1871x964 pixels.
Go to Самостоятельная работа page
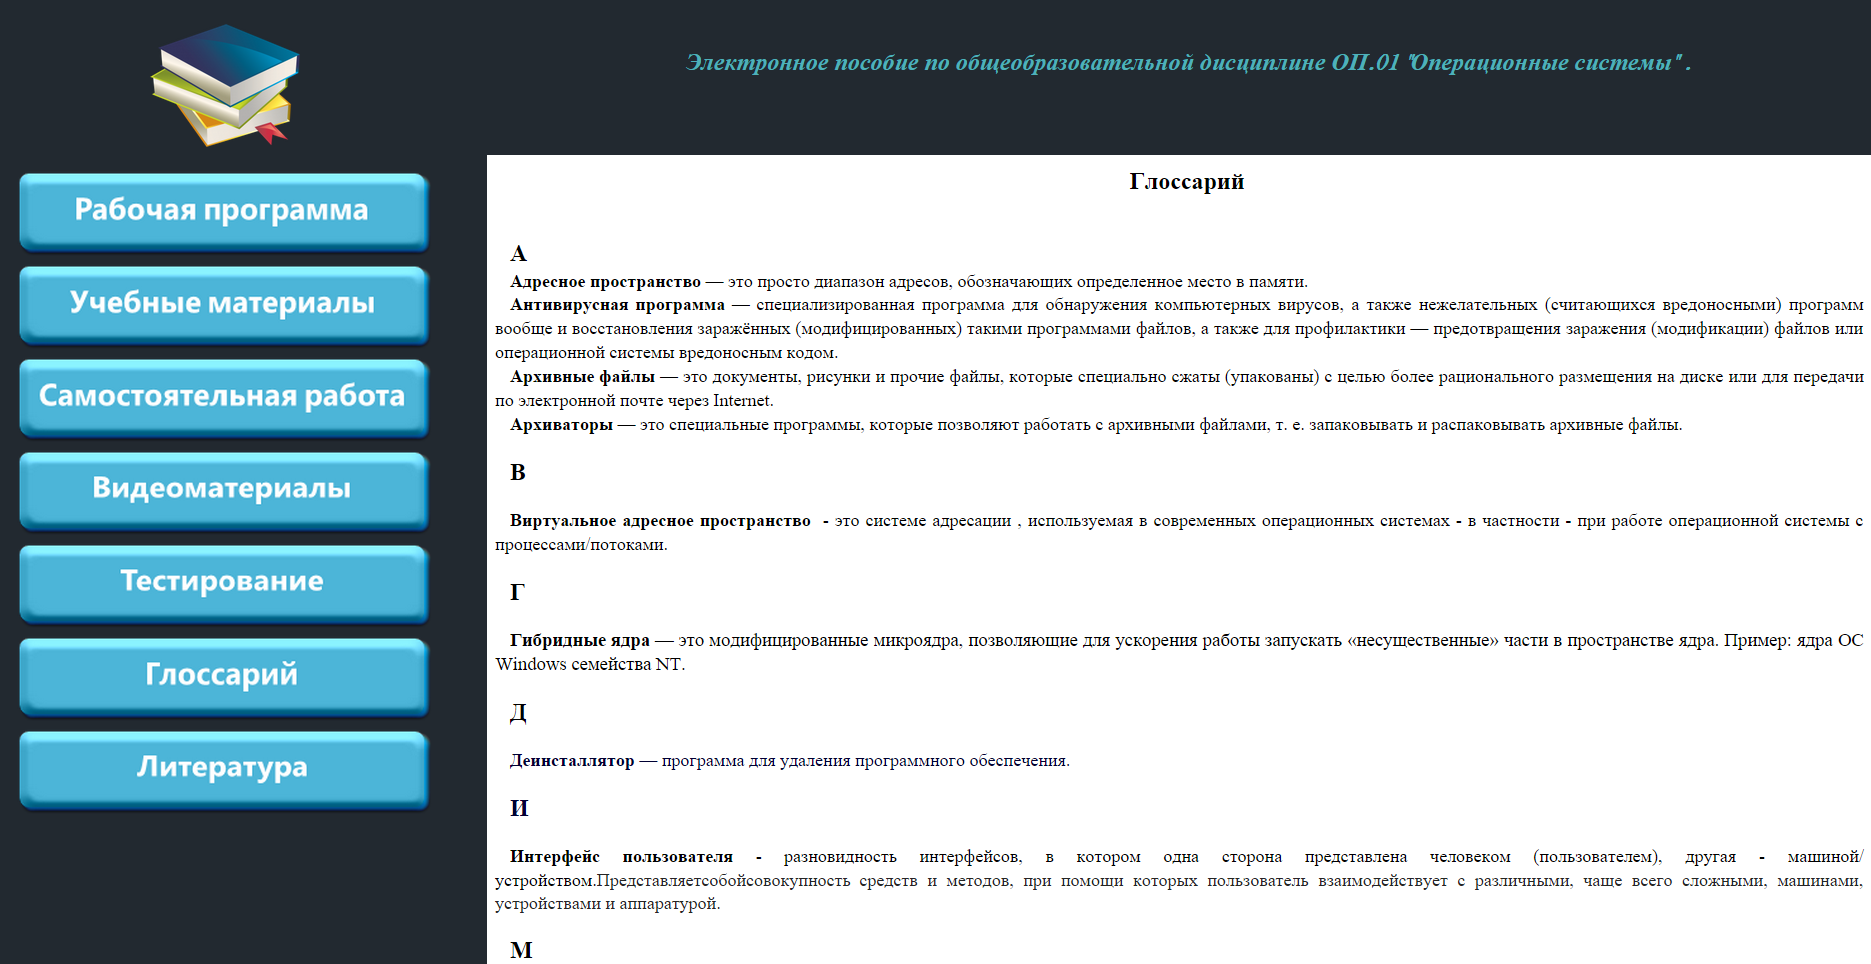[224, 397]
